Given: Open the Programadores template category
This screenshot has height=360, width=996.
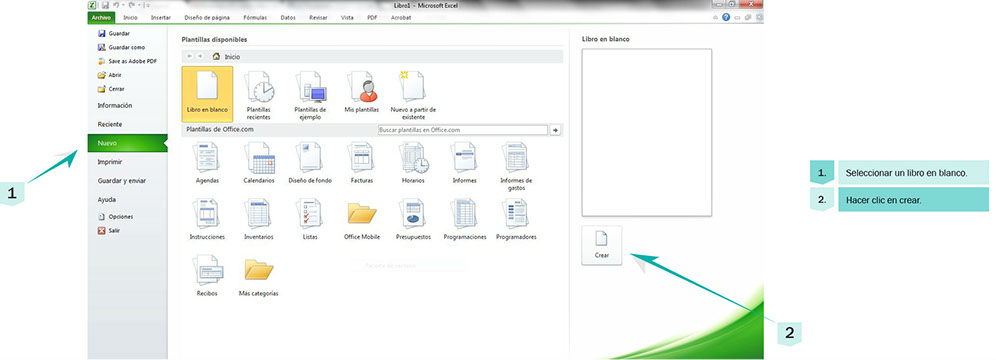Looking at the screenshot, I should 516,220.
